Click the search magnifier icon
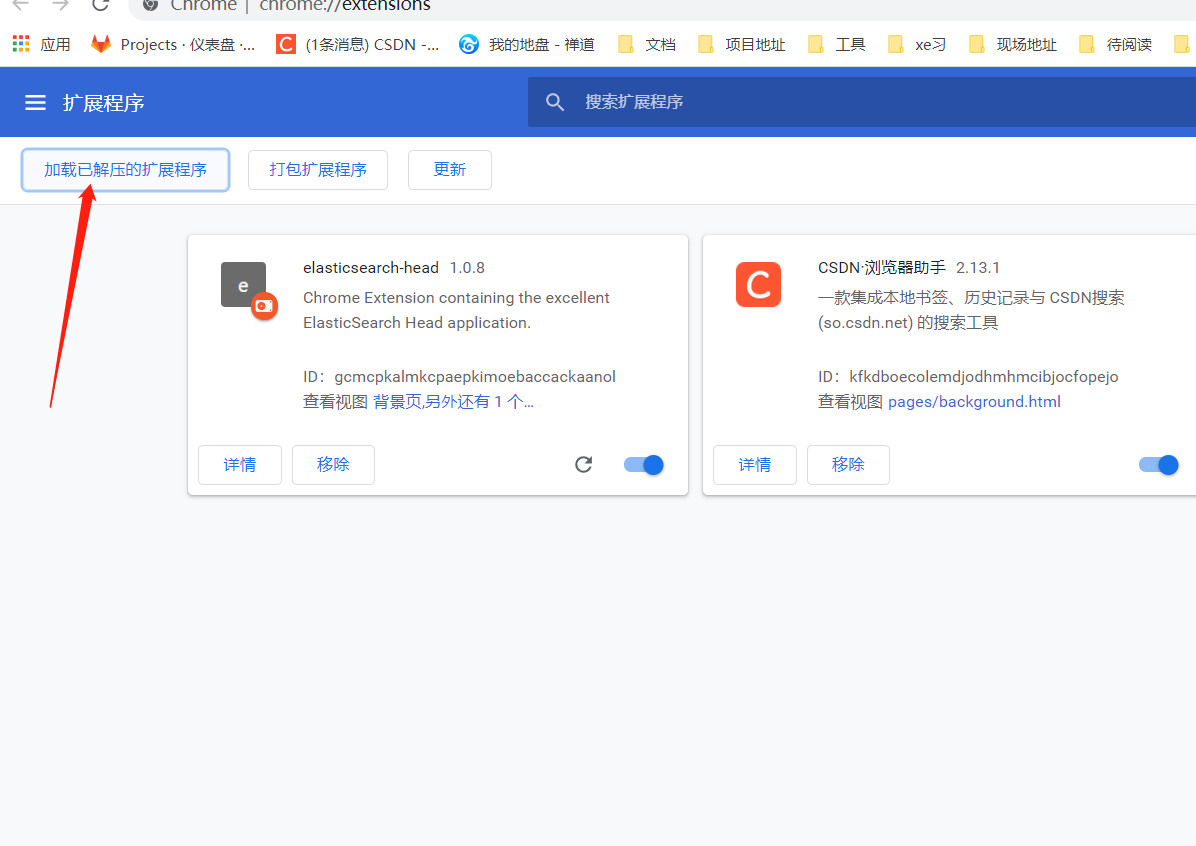1196x846 pixels. click(x=555, y=102)
